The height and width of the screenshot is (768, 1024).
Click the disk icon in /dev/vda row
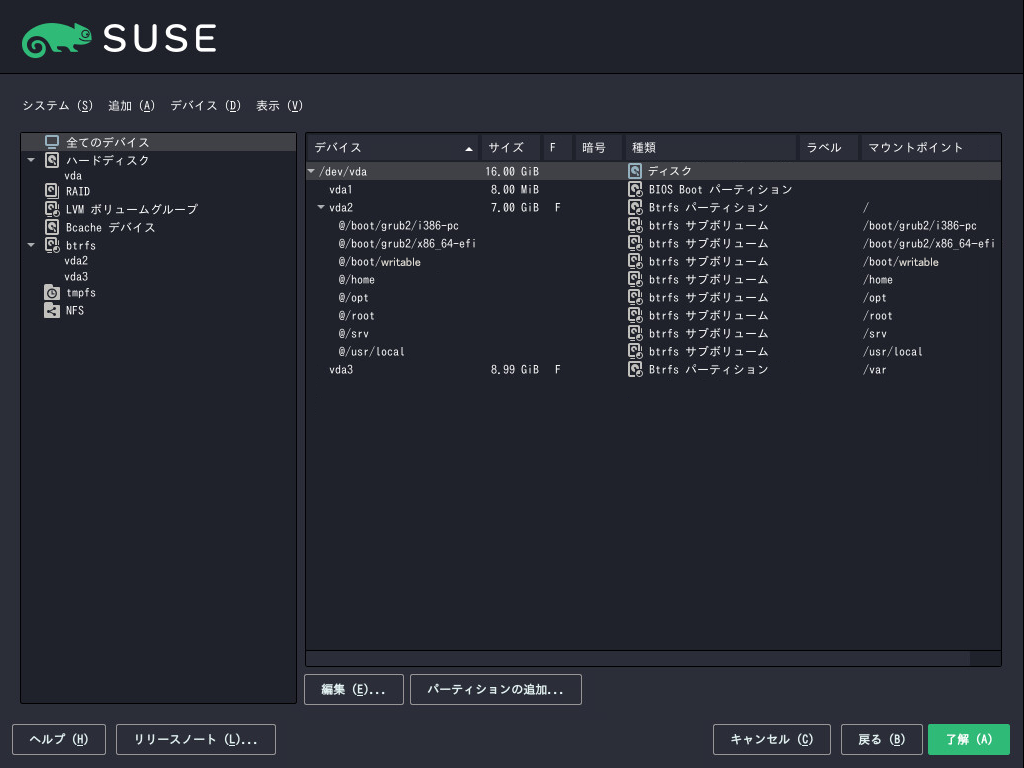pyautogui.click(x=634, y=171)
